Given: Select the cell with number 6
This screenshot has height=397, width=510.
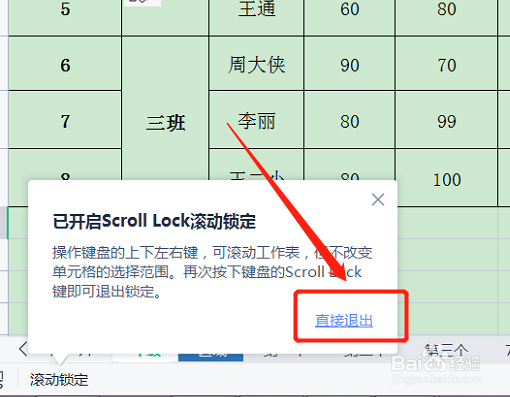Looking at the screenshot, I should pyautogui.click(x=65, y=64).
